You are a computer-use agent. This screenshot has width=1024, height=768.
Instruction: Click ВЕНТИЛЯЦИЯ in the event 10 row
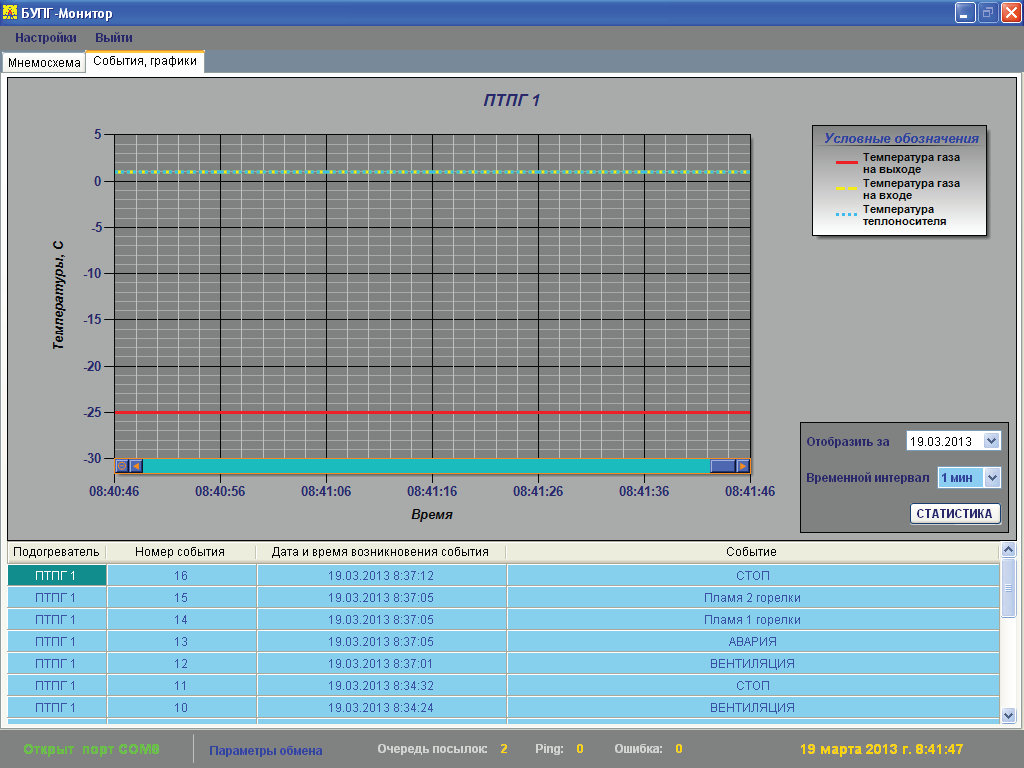[x=753, y=707]
